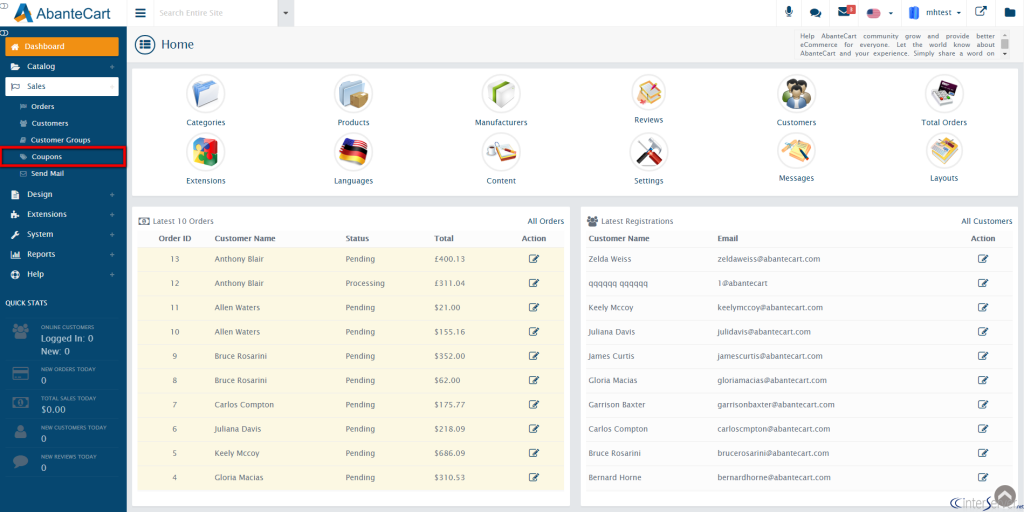Click the microphone voice command icon

[x=789, y=12]
